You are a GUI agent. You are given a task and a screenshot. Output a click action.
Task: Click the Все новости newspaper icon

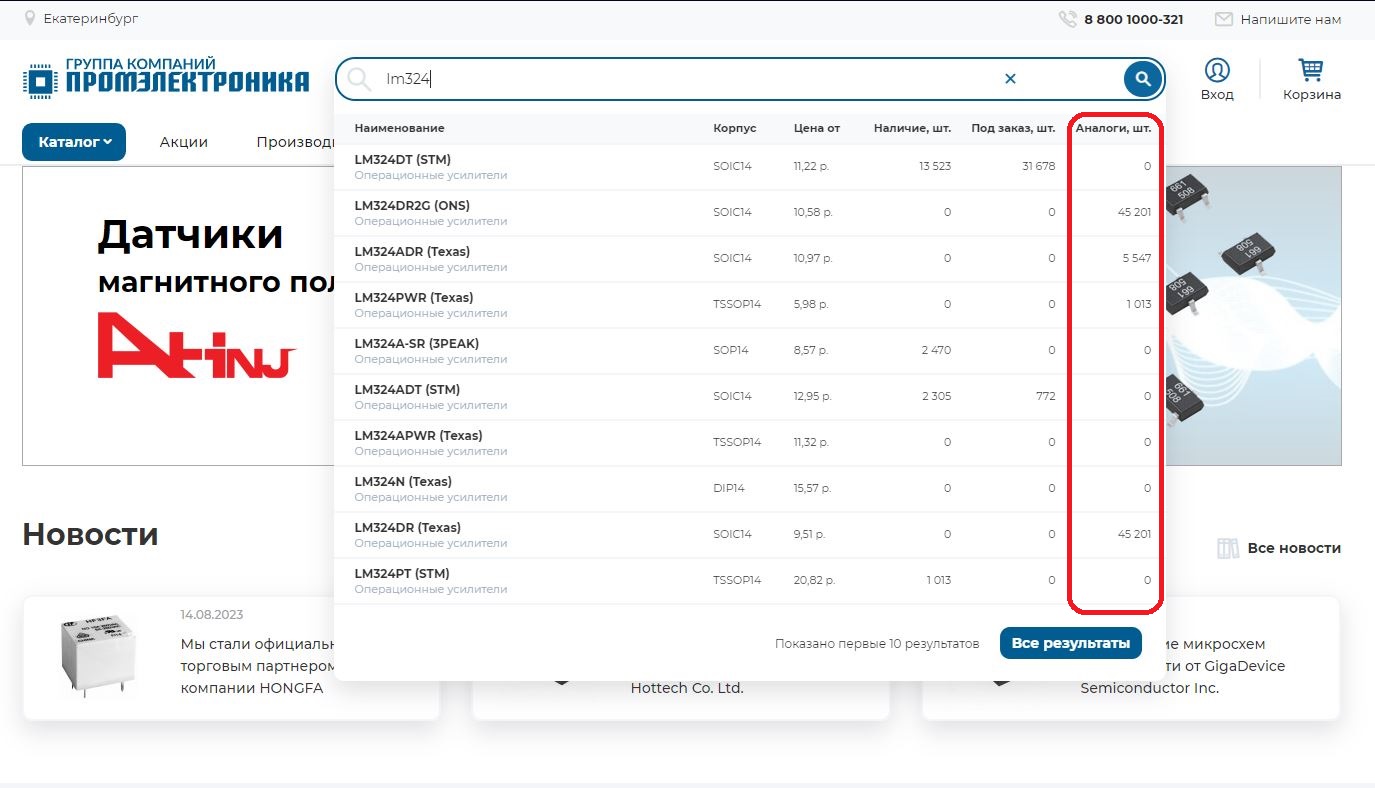pyautogui.click(x=1228, y=548)
